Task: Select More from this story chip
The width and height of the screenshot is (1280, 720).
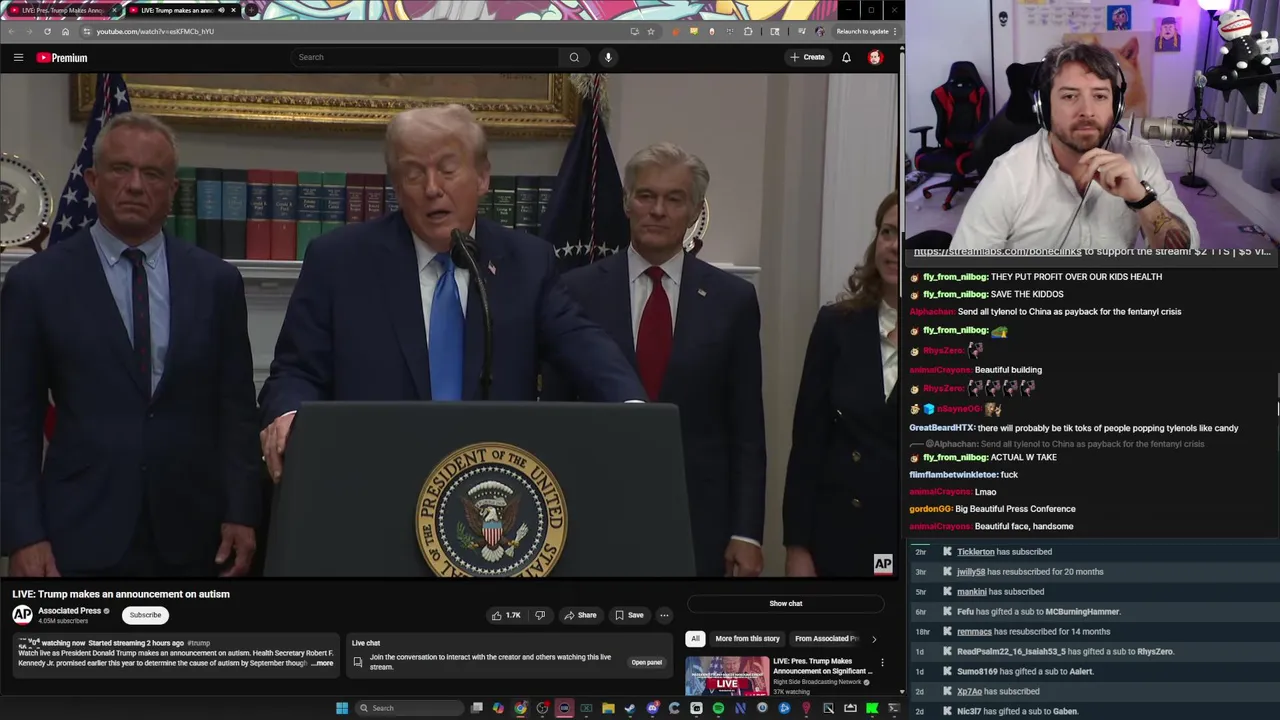Action: tap(747, 638)
